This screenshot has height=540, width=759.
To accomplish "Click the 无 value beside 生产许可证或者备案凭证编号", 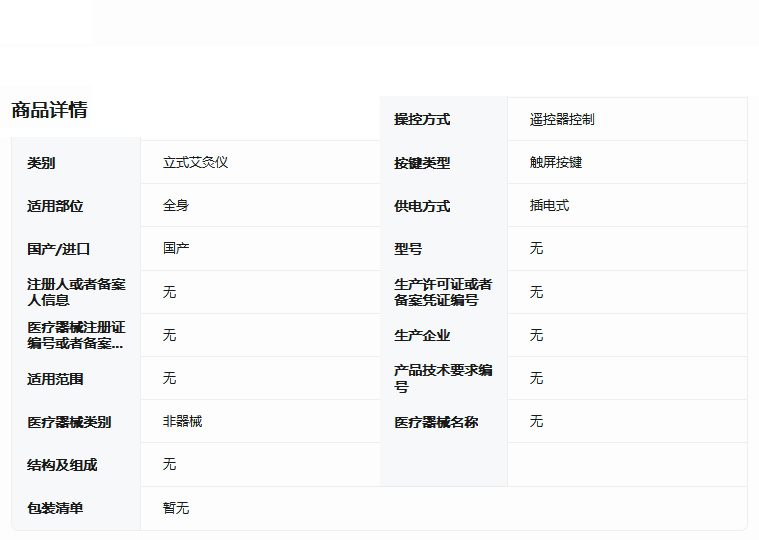I will coord(536,292).
